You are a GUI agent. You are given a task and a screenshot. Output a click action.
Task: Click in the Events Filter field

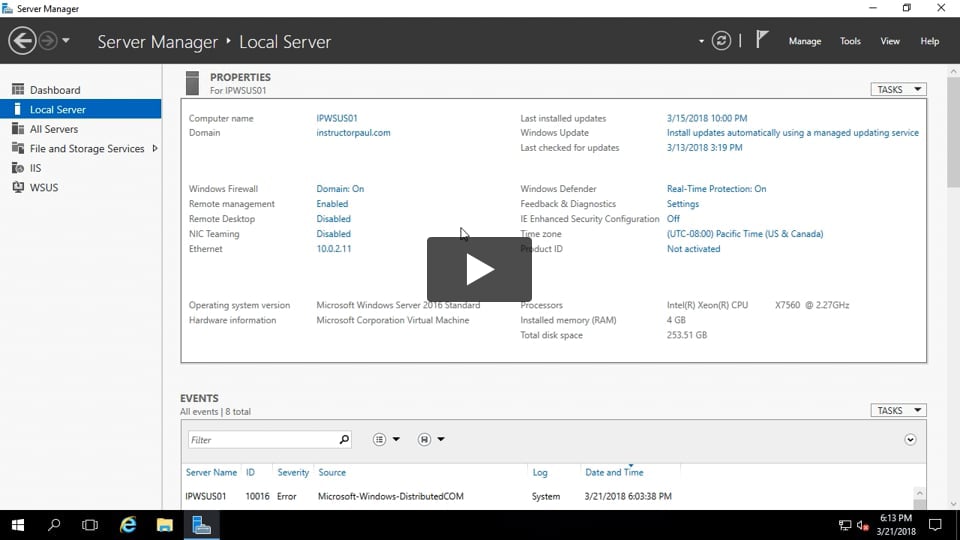(262, 440)
